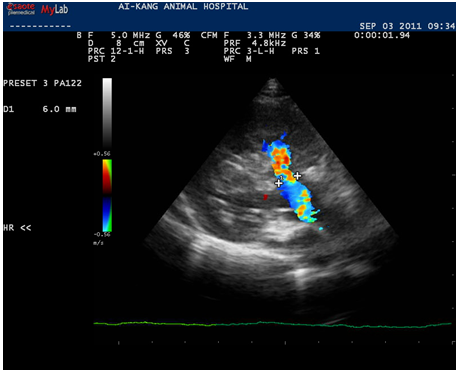Click the green ECG trace line
This screenshot has height=373, width=460.
tap(272, 324)
